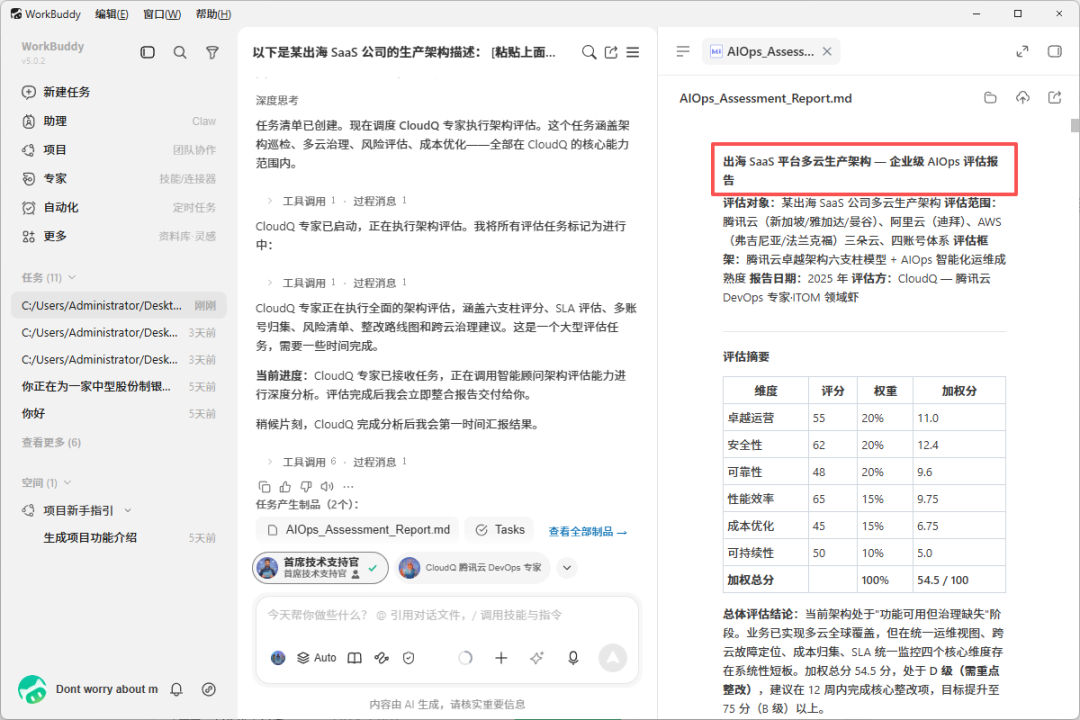Open knowledge base book icon in input bar
This screenshot has width=1080, height=720.
(354, 658)
